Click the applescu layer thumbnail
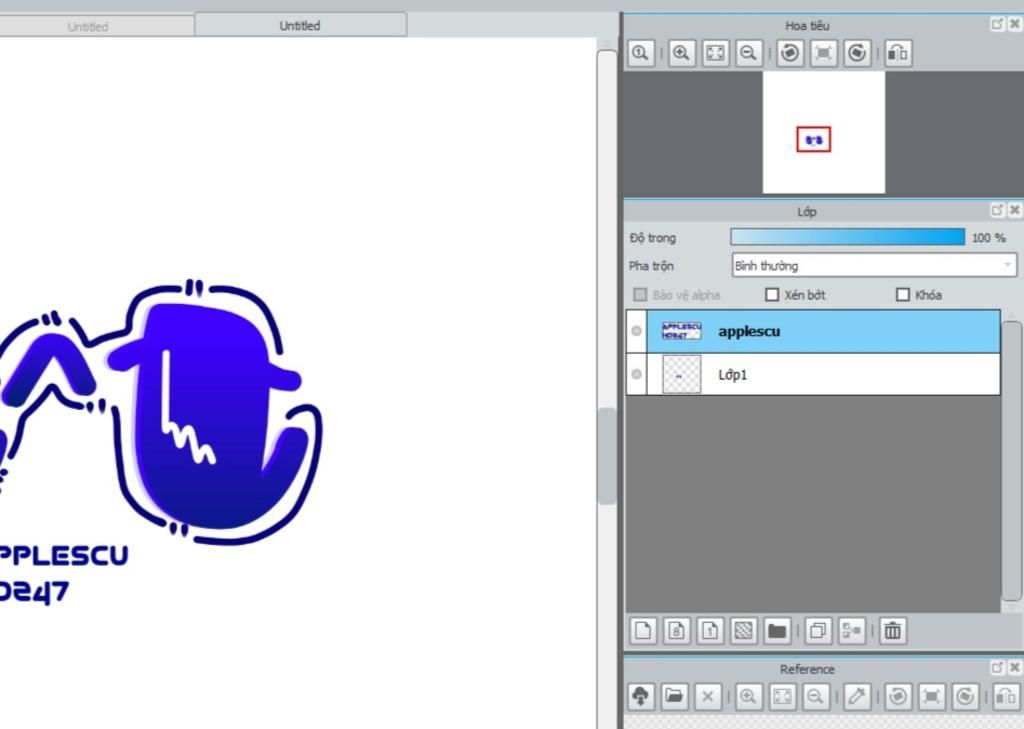Image resolution: width=1024 pixels, height=729 pixels. click(x=681, y=331)
